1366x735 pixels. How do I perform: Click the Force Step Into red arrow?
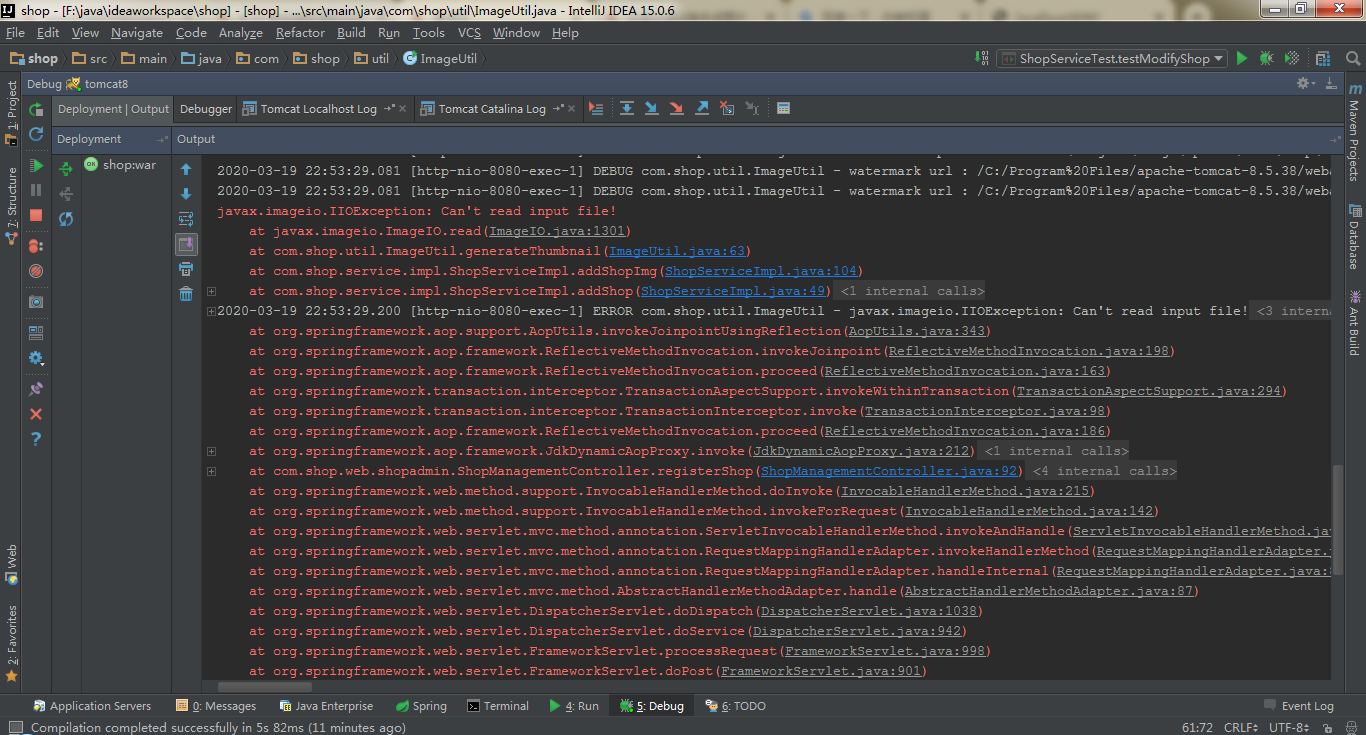[677, 108]
